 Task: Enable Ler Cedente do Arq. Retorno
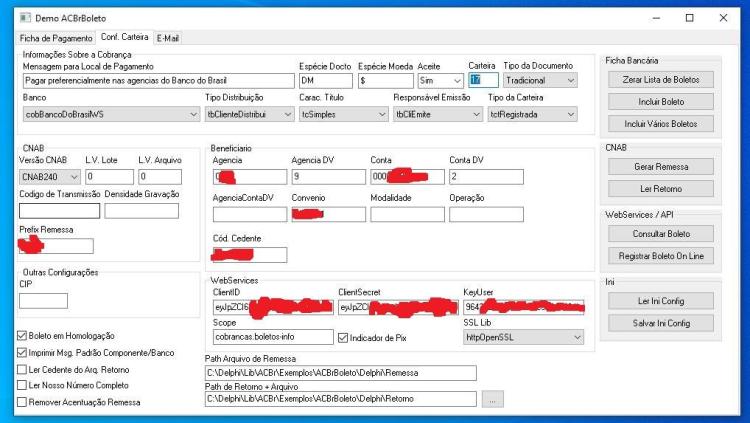pos(22,369)
